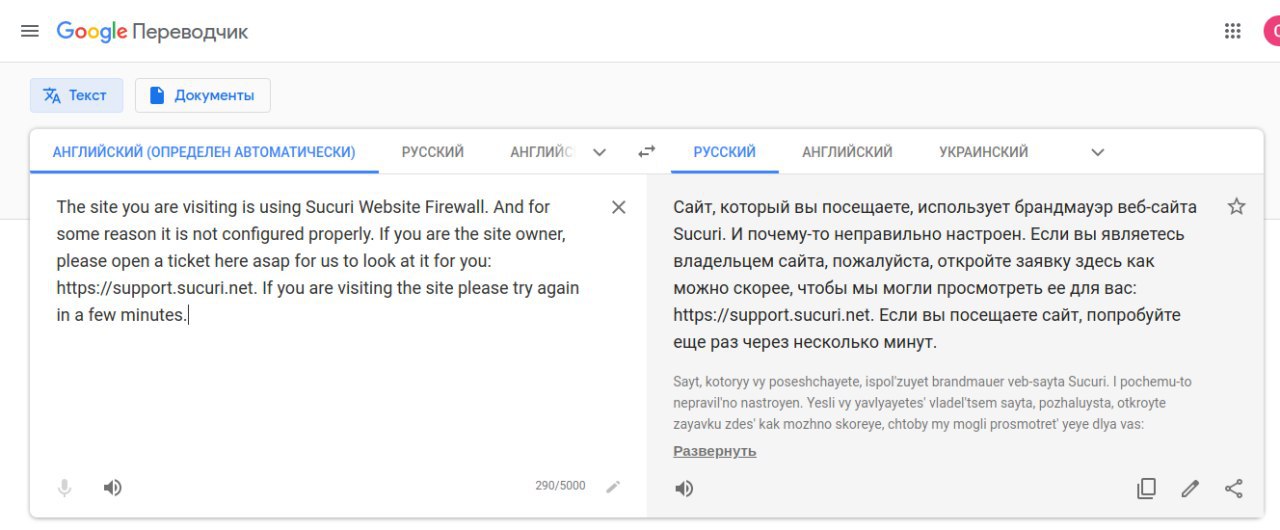
Task: Suggest an edit with pencil icon
Action: tap(1190, 489)
